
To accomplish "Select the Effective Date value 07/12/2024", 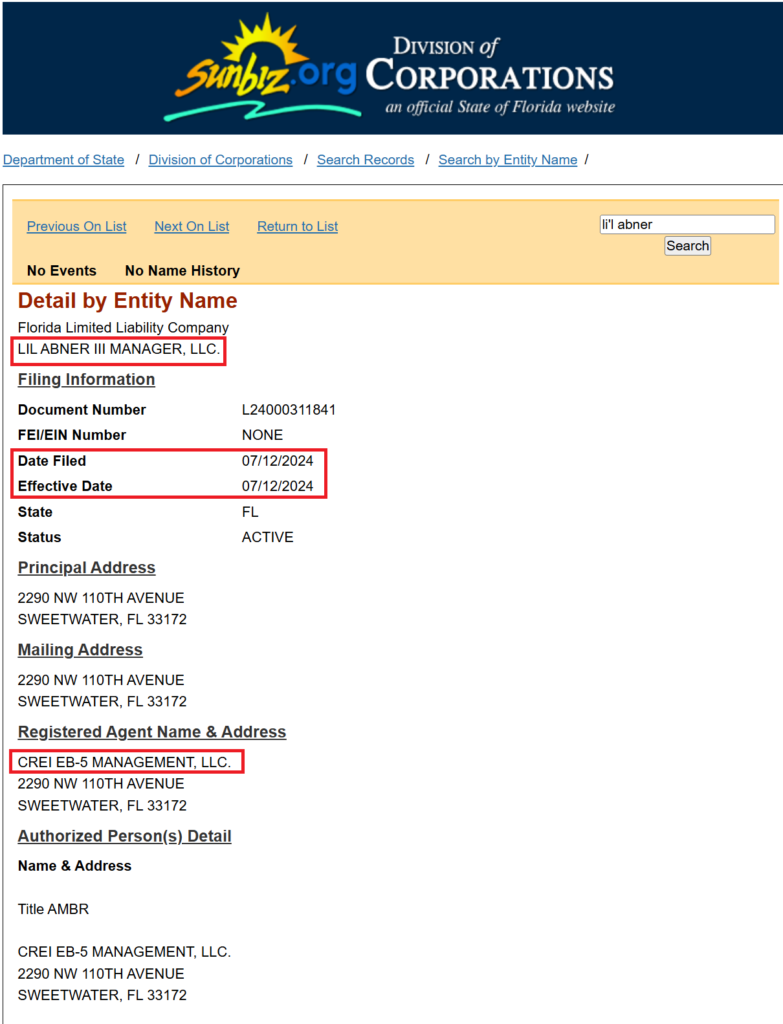I will coord(278,487).
